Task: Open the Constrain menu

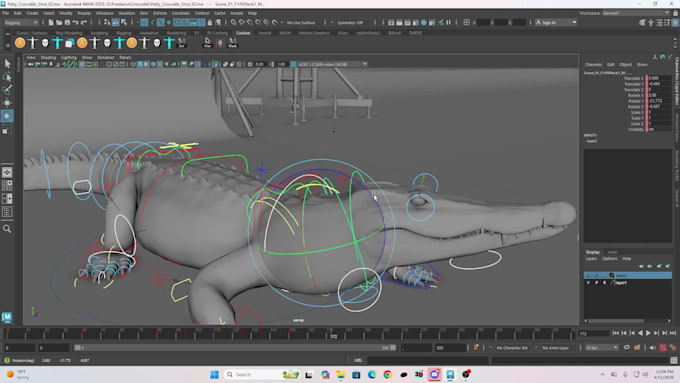Action: tap(180, 13)
